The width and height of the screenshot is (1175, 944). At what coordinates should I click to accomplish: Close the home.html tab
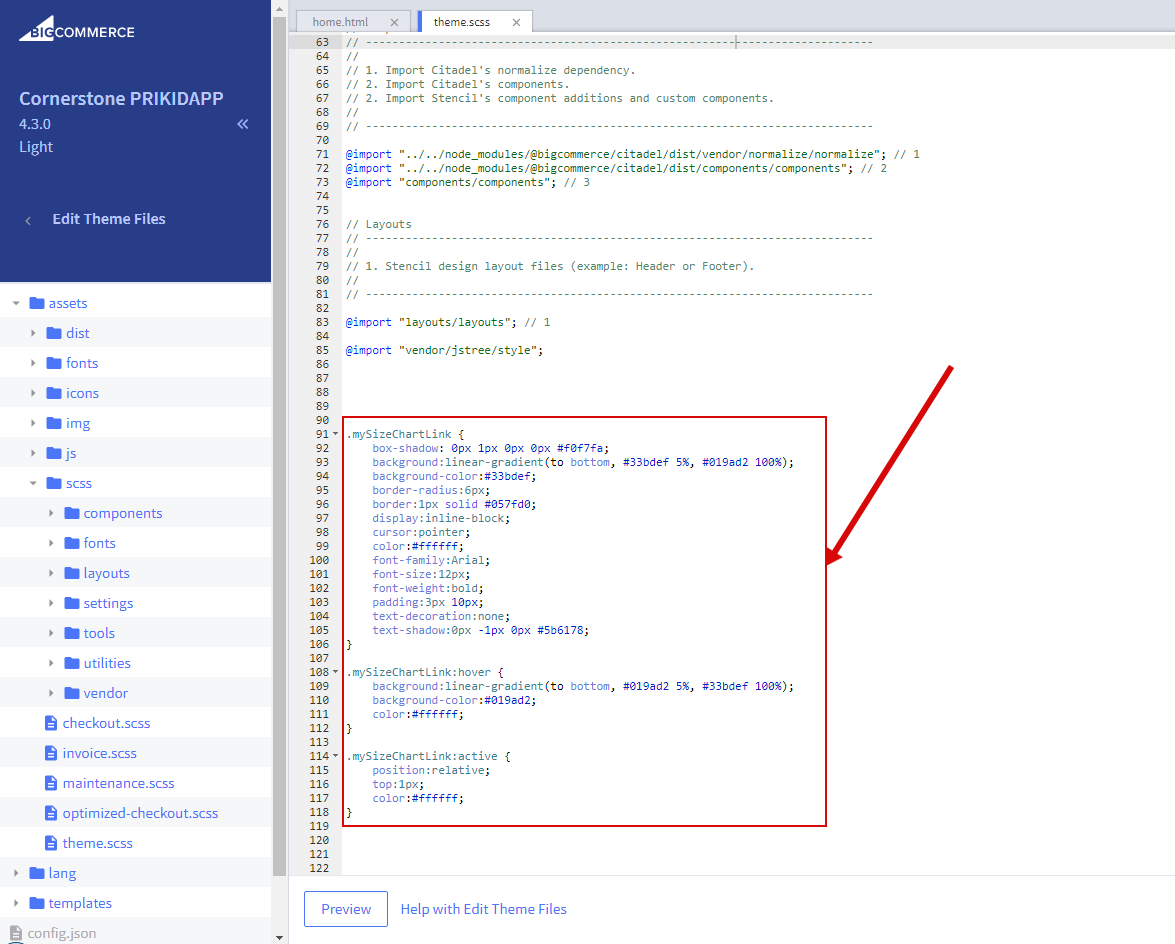pyautogui.click(x=394, y=22)
